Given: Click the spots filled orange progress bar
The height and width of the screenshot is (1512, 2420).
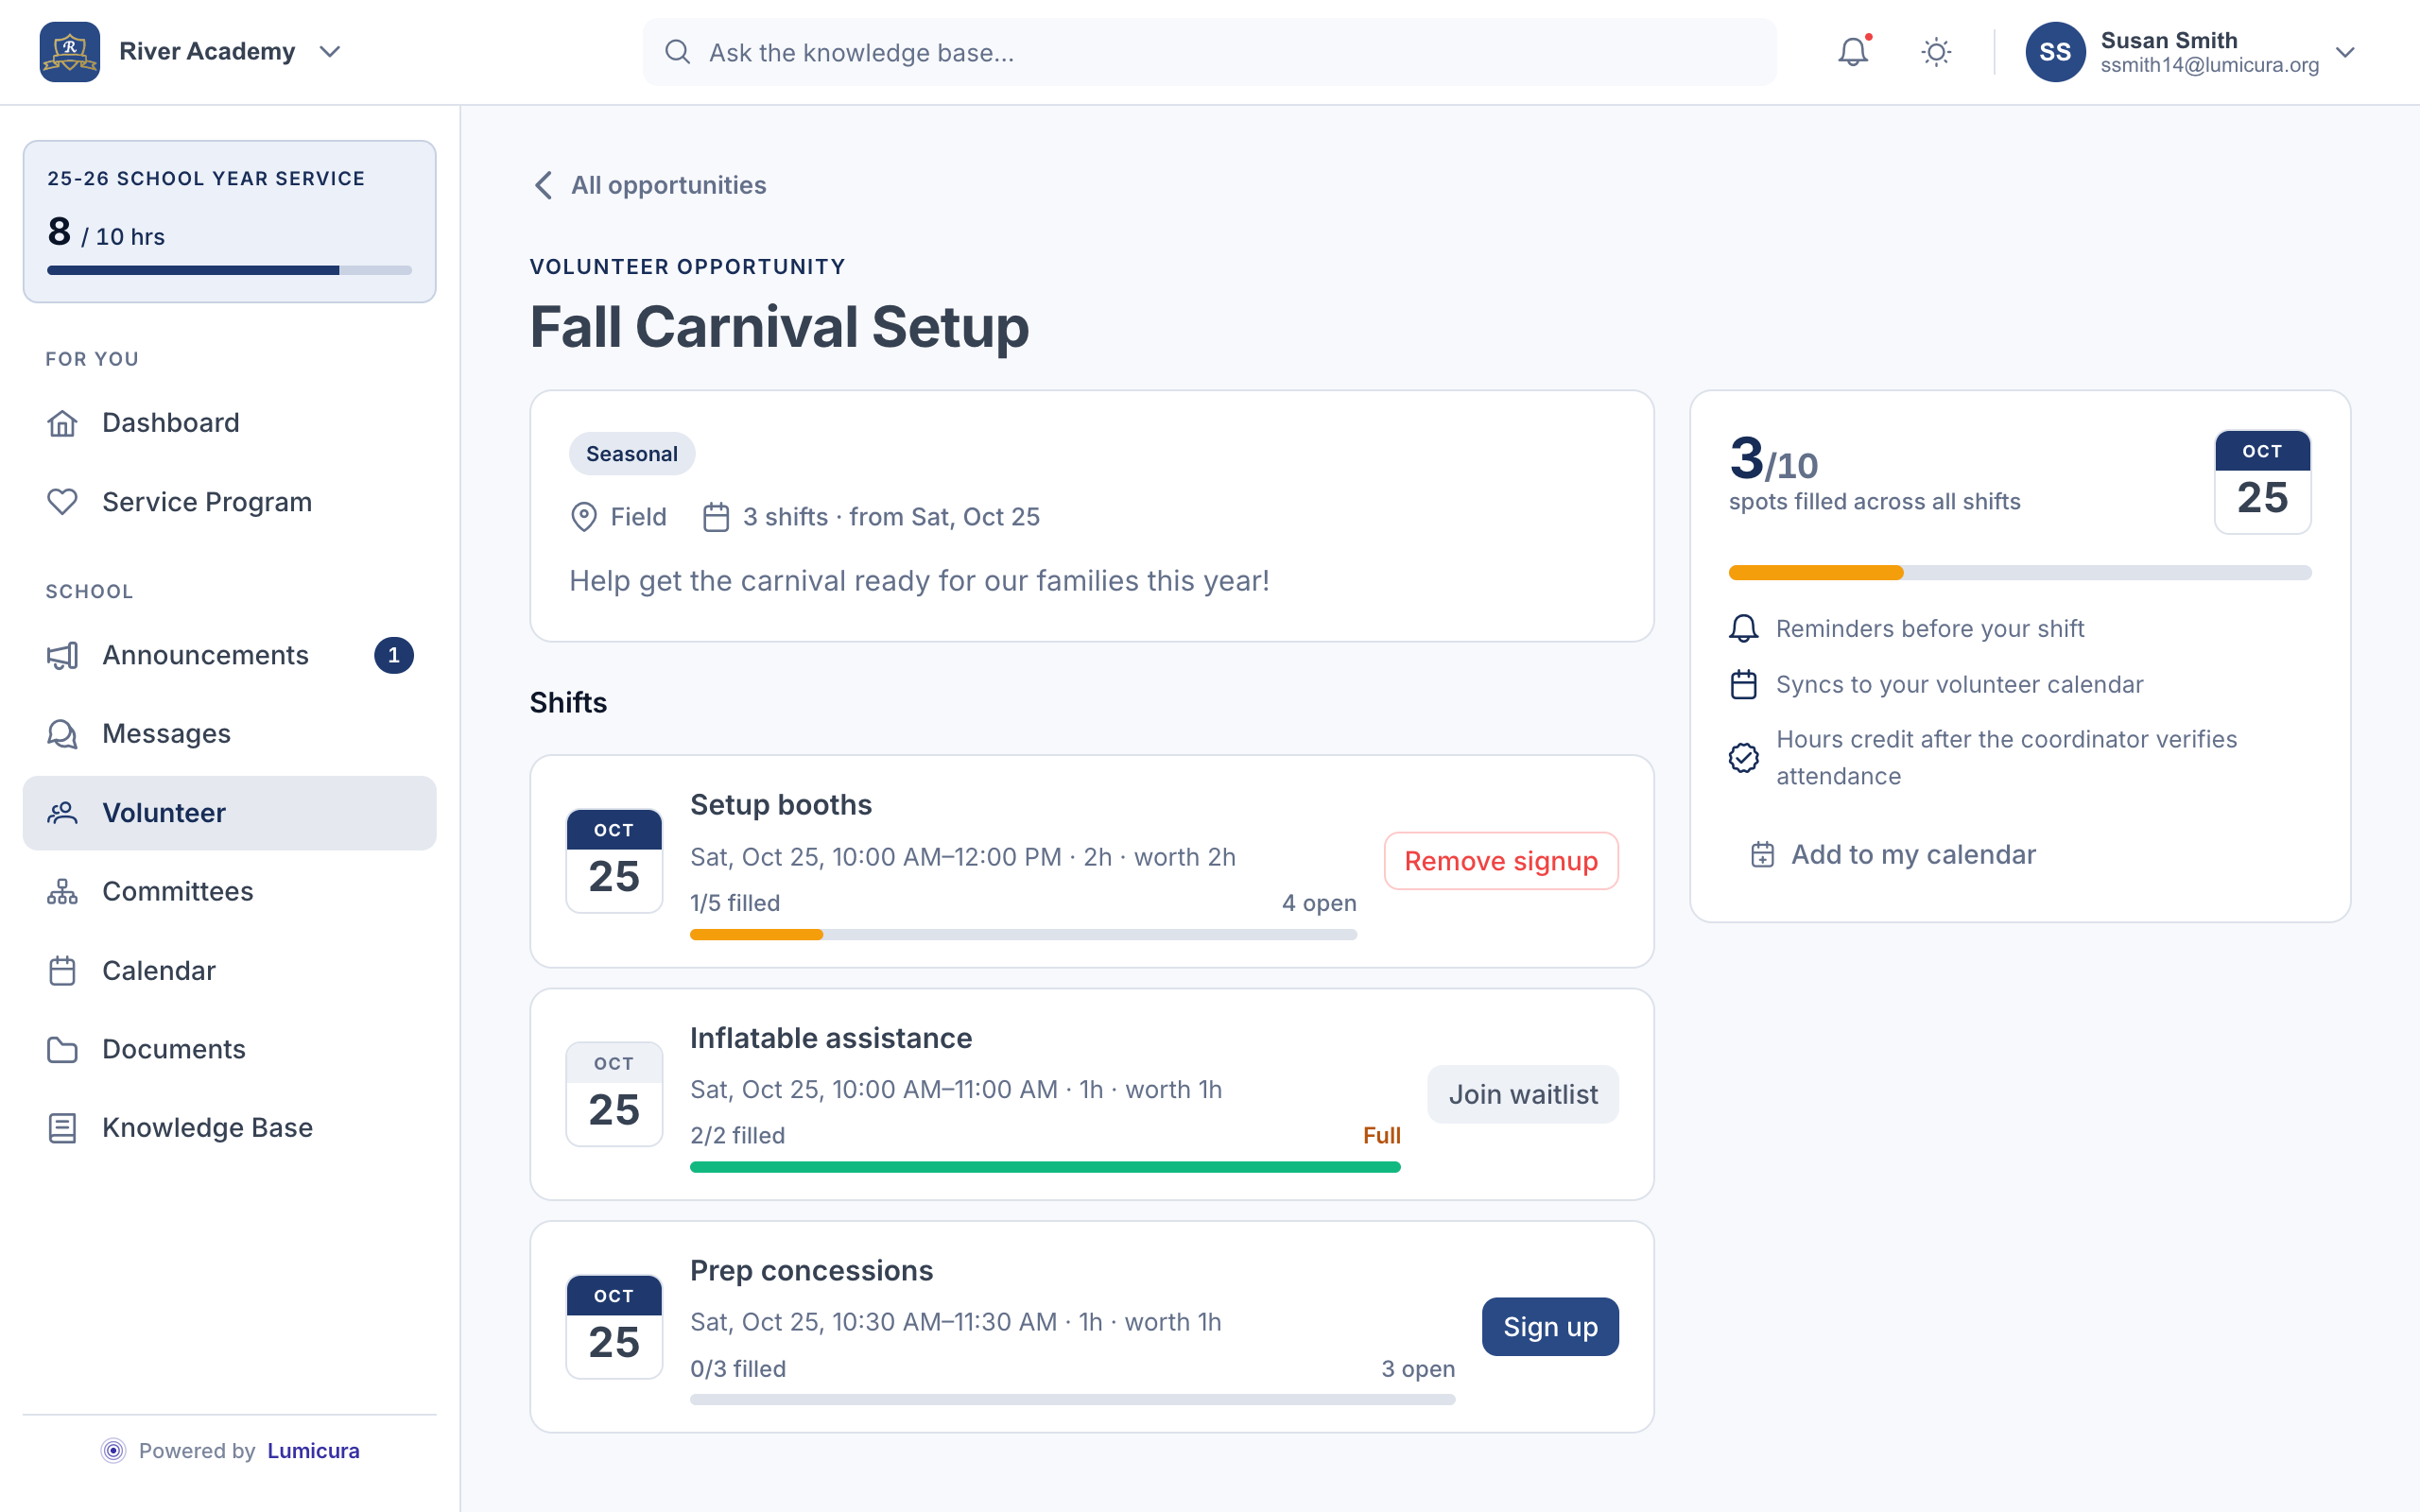Looking at the screenshot, I should coord(2020,573).
